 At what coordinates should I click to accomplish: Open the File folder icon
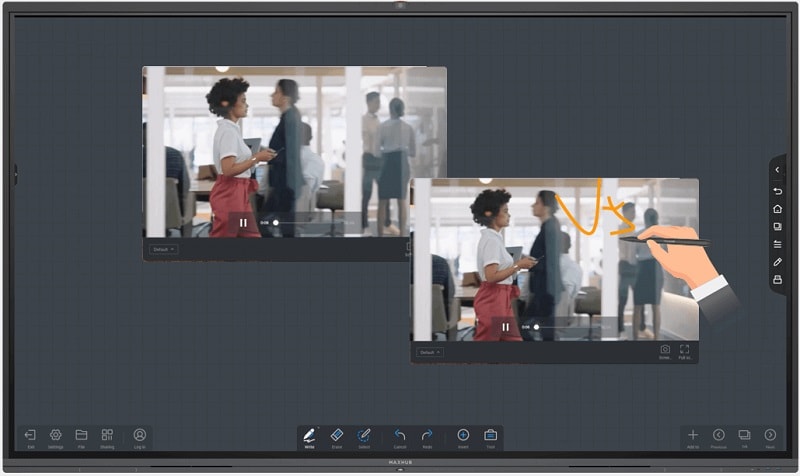(x=81, y=435)
